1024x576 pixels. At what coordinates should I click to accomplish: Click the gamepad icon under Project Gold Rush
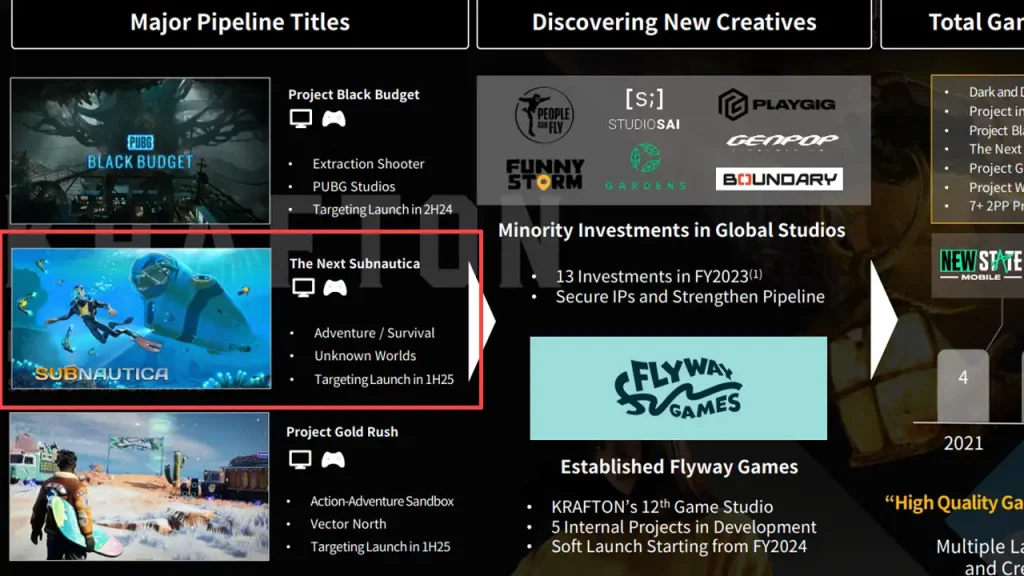(333, 459)
